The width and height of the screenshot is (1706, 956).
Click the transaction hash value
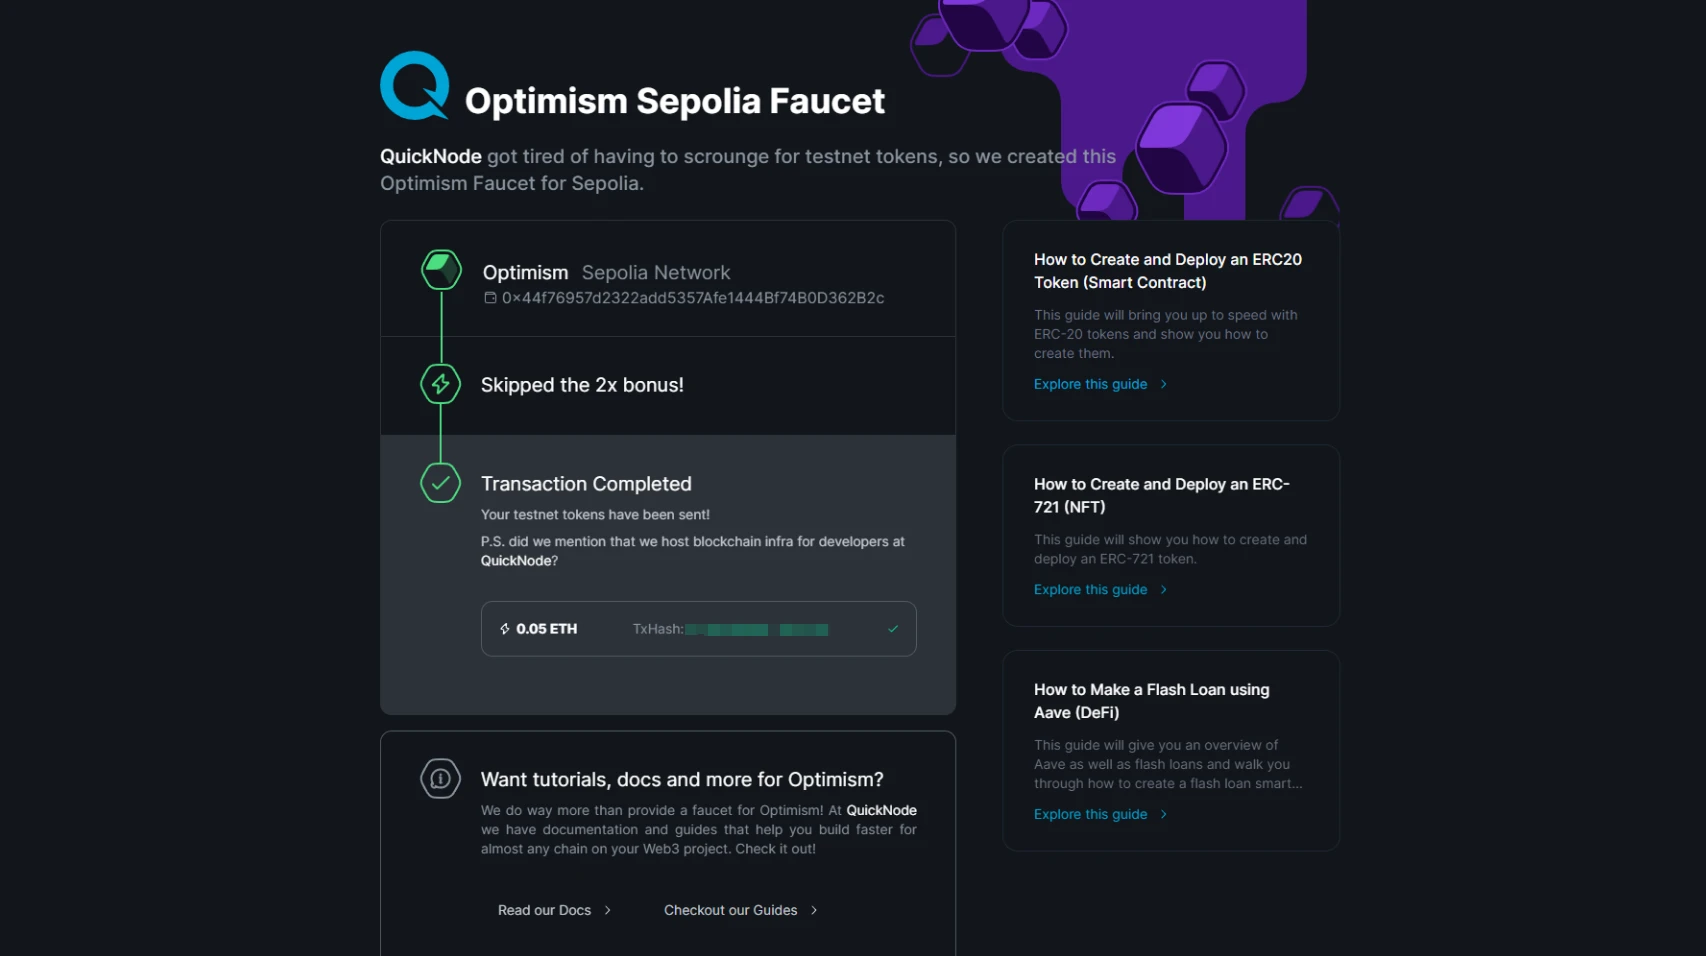(757, 630)
